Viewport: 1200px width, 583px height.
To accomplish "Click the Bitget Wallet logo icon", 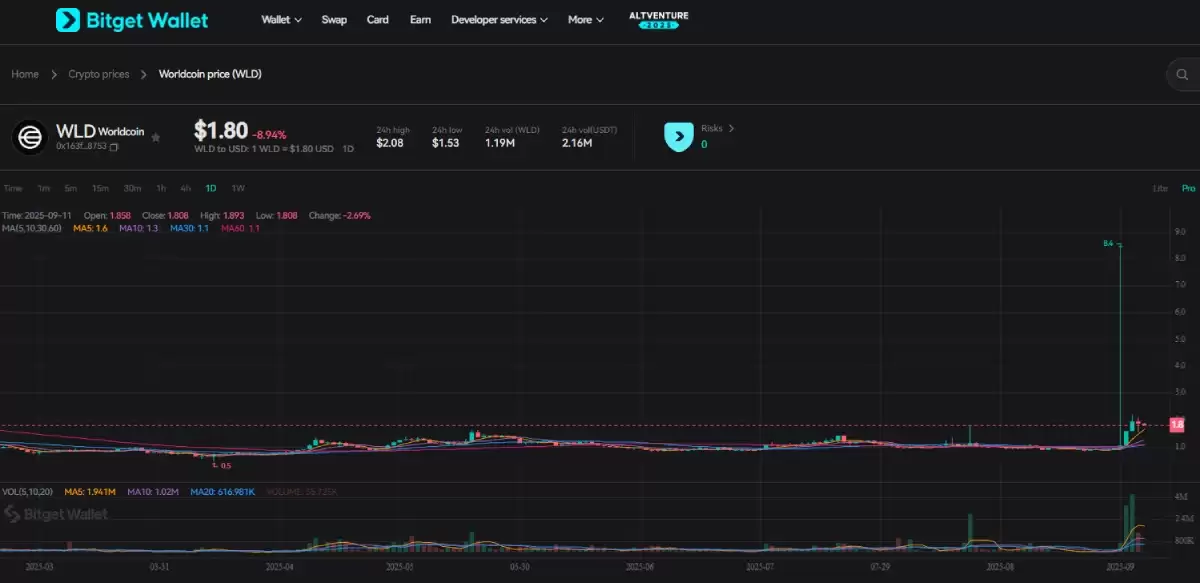I will coord(66,20).
